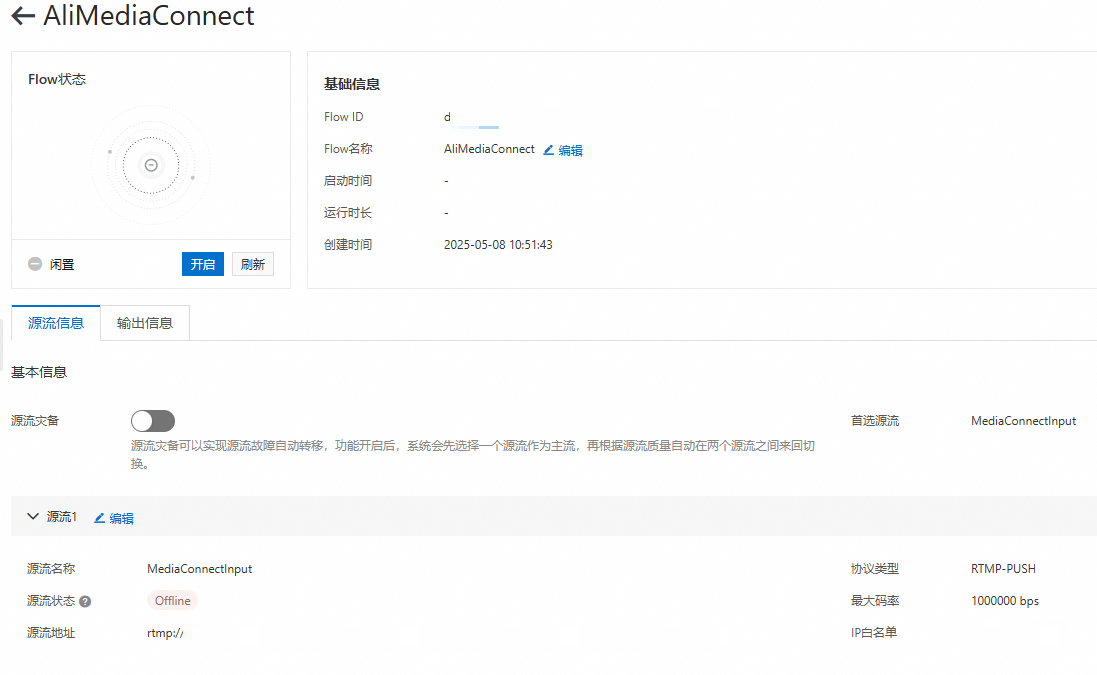1097x675 pixels.
Task: Switch to the 源流信息 tab
Action: click(x=56, y=323)
